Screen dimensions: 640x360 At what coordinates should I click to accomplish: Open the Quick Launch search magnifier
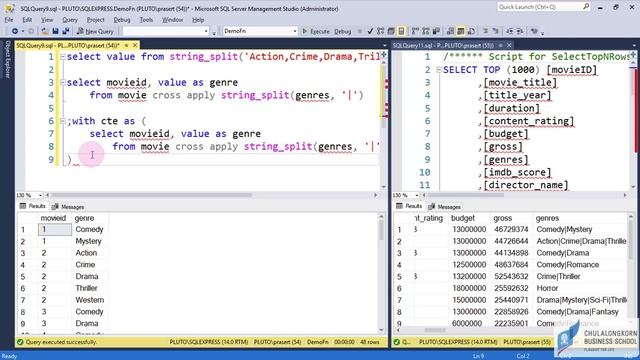tap(586, 7)
